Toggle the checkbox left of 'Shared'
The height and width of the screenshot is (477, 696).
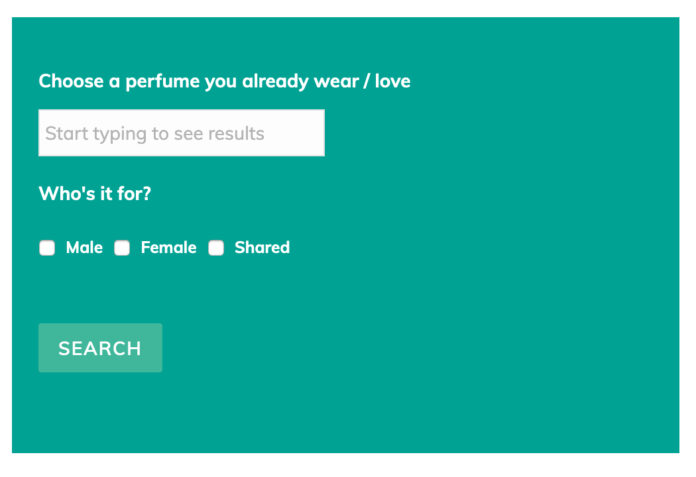coord(216,248)
